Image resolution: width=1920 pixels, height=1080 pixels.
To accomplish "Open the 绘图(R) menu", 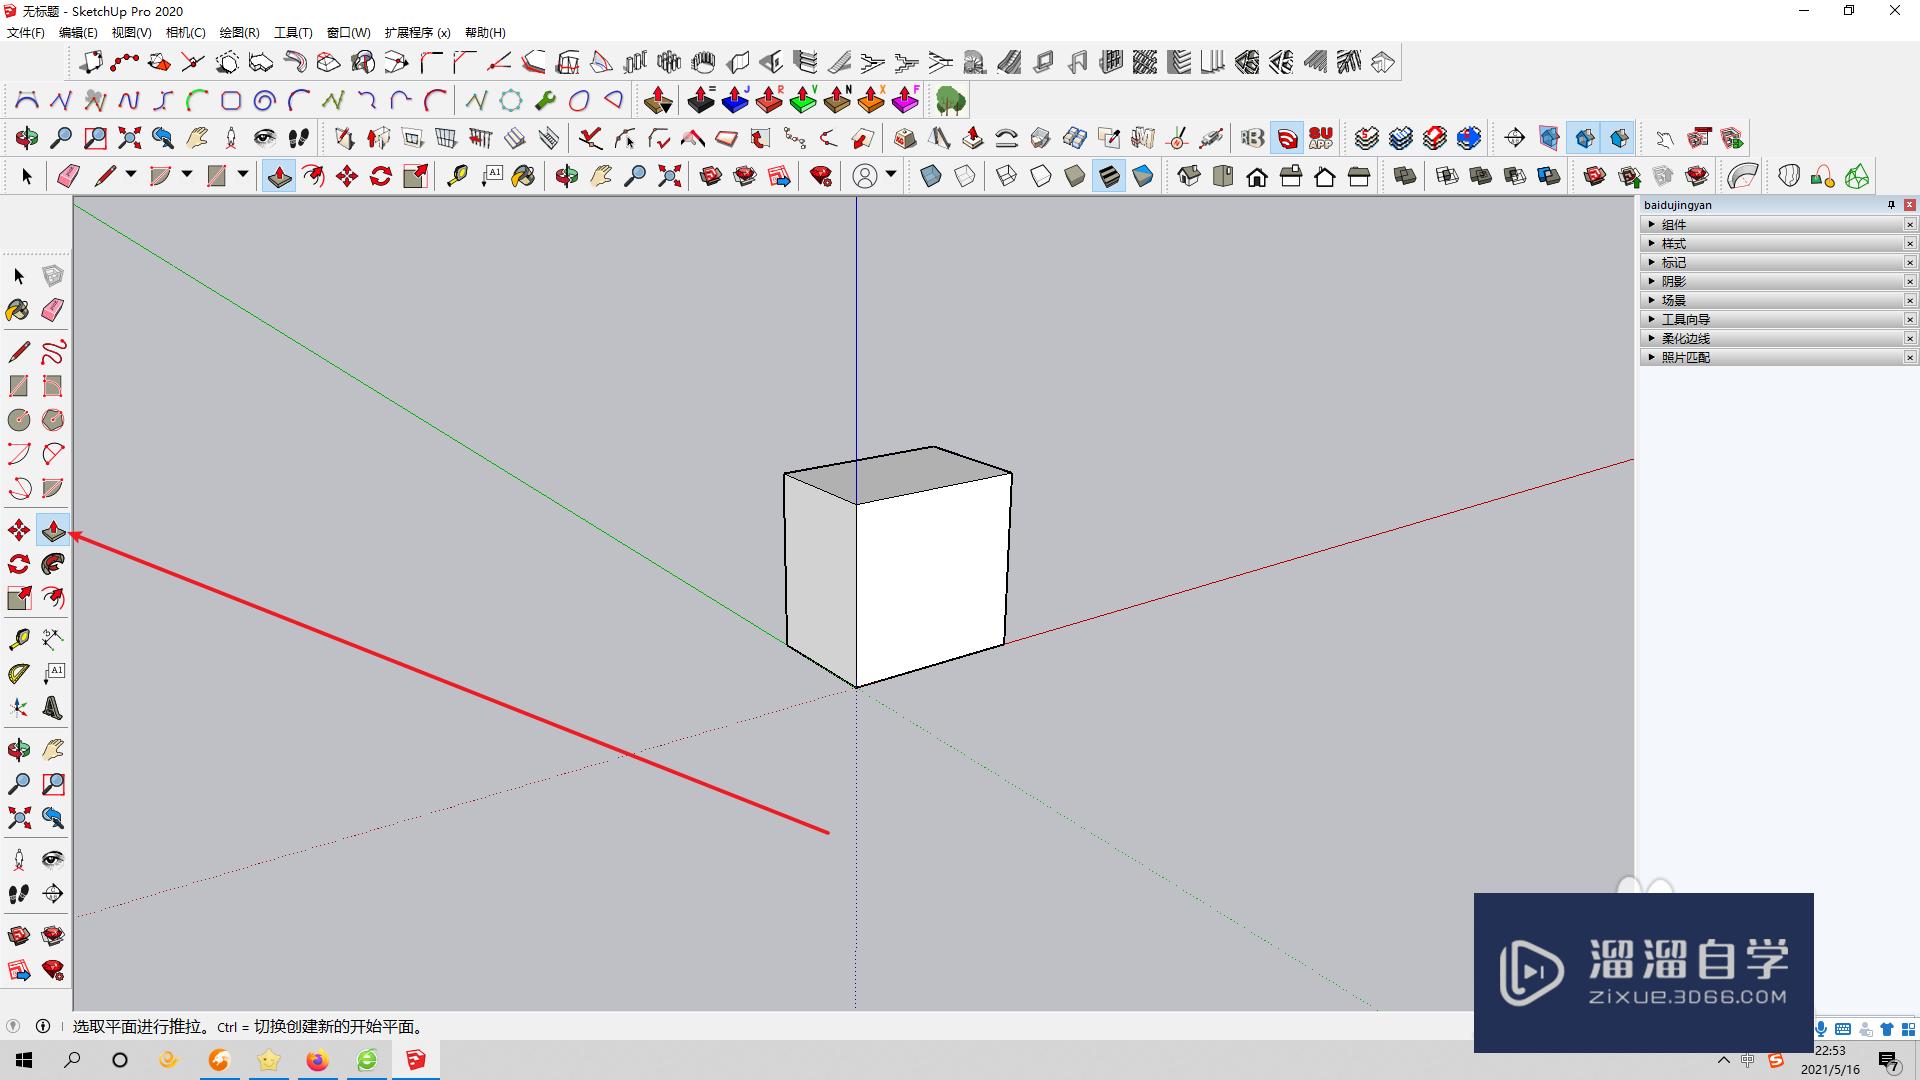I will point(239,33).
